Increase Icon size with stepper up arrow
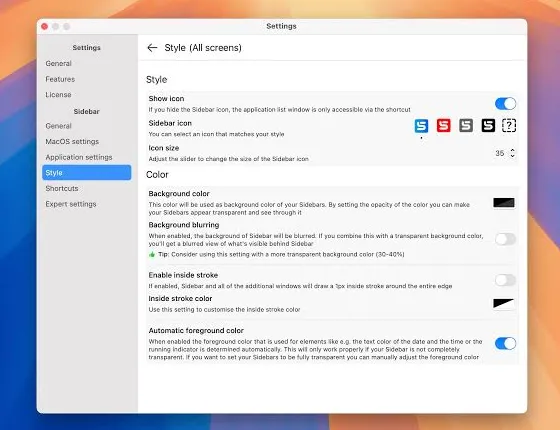The width and height of the screenshot is (560, 430). tap(512, 150)
